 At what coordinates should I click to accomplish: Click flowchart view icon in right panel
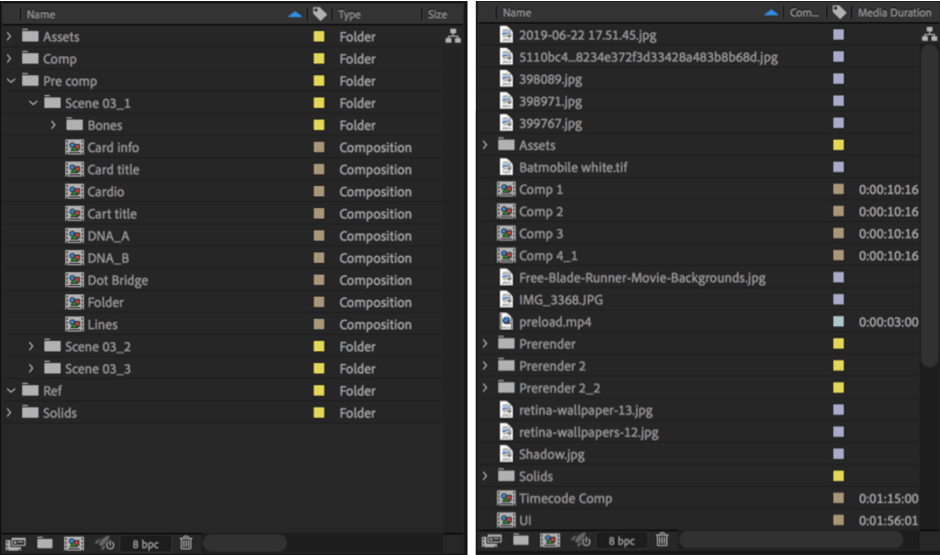(928, 35)
